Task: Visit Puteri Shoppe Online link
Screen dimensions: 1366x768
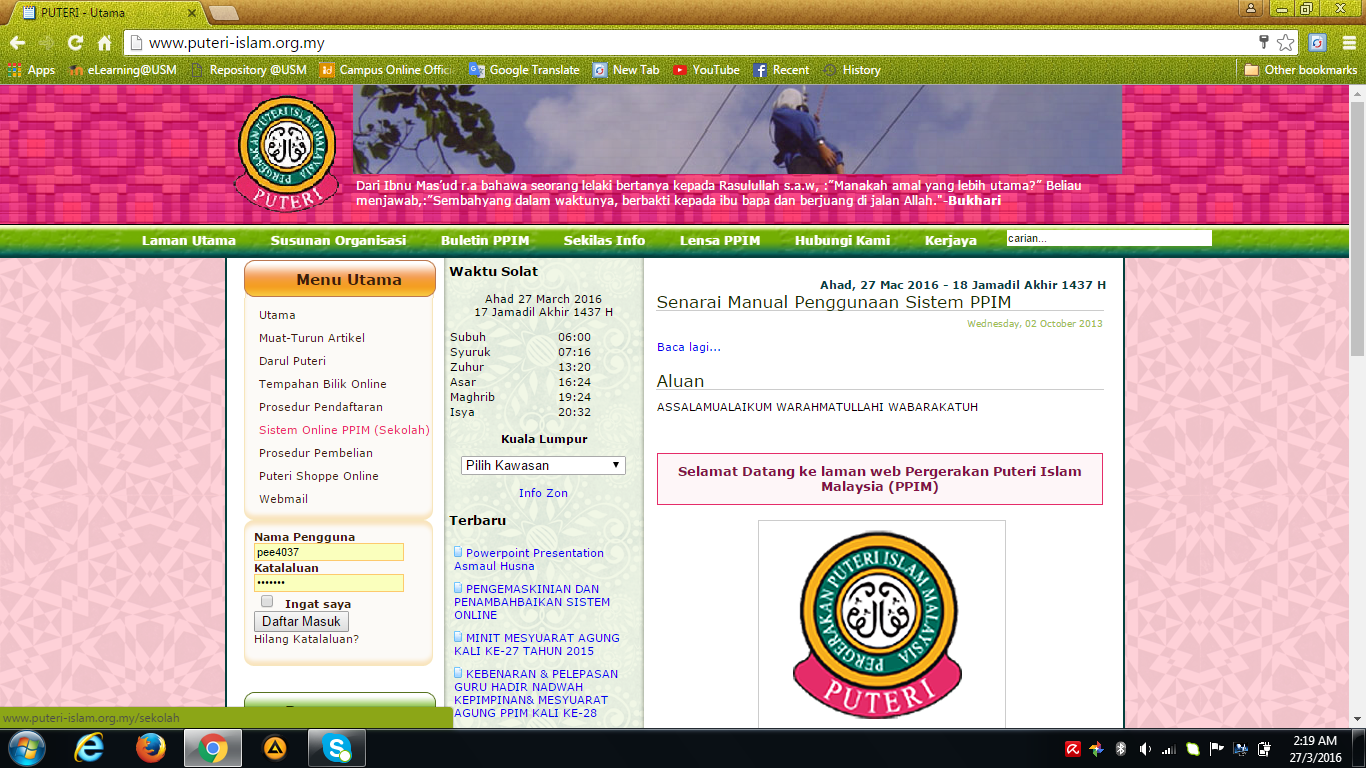Action: click(x=319, y=476)
